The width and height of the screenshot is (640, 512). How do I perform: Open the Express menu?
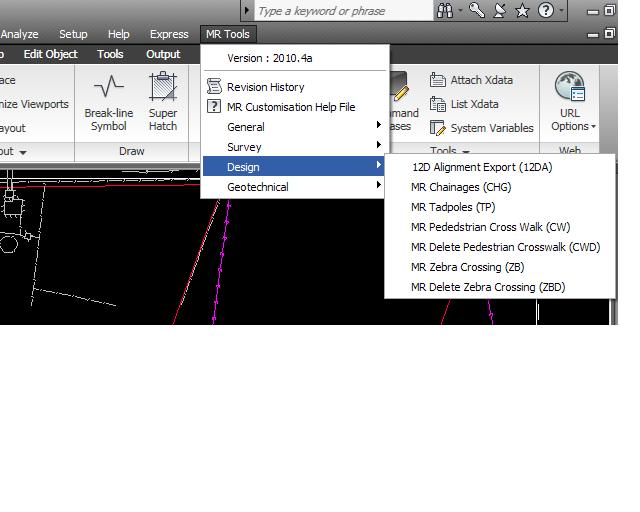pyautogui.click(x=169, y=34)
